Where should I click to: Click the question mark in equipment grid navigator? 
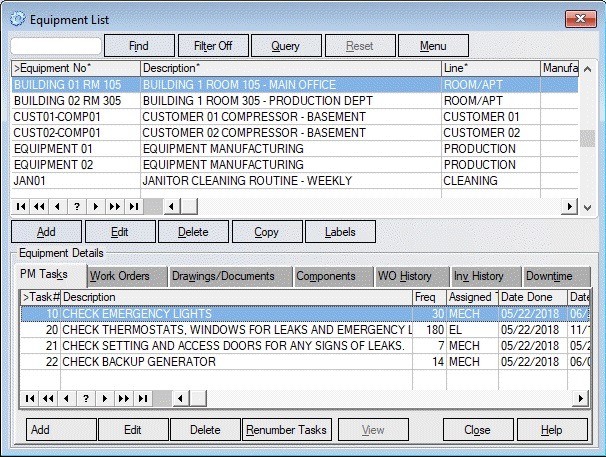point(77,206)
